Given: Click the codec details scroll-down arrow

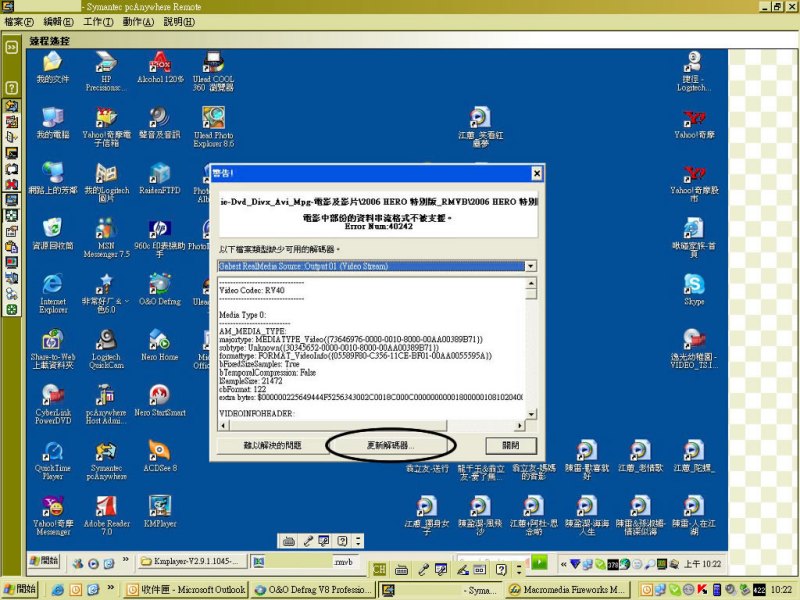Looking at the screenshot, I should coord(531,414).
